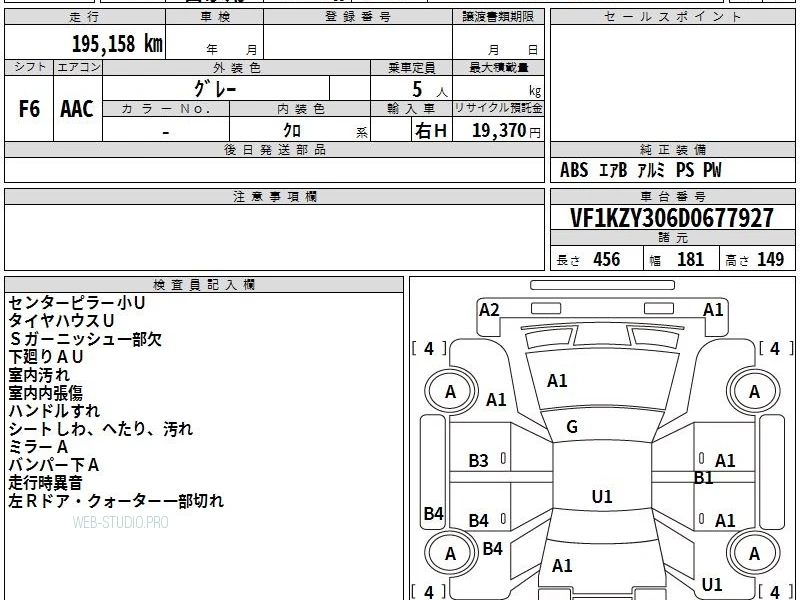Select the width value 181

(x=690, y=259)
